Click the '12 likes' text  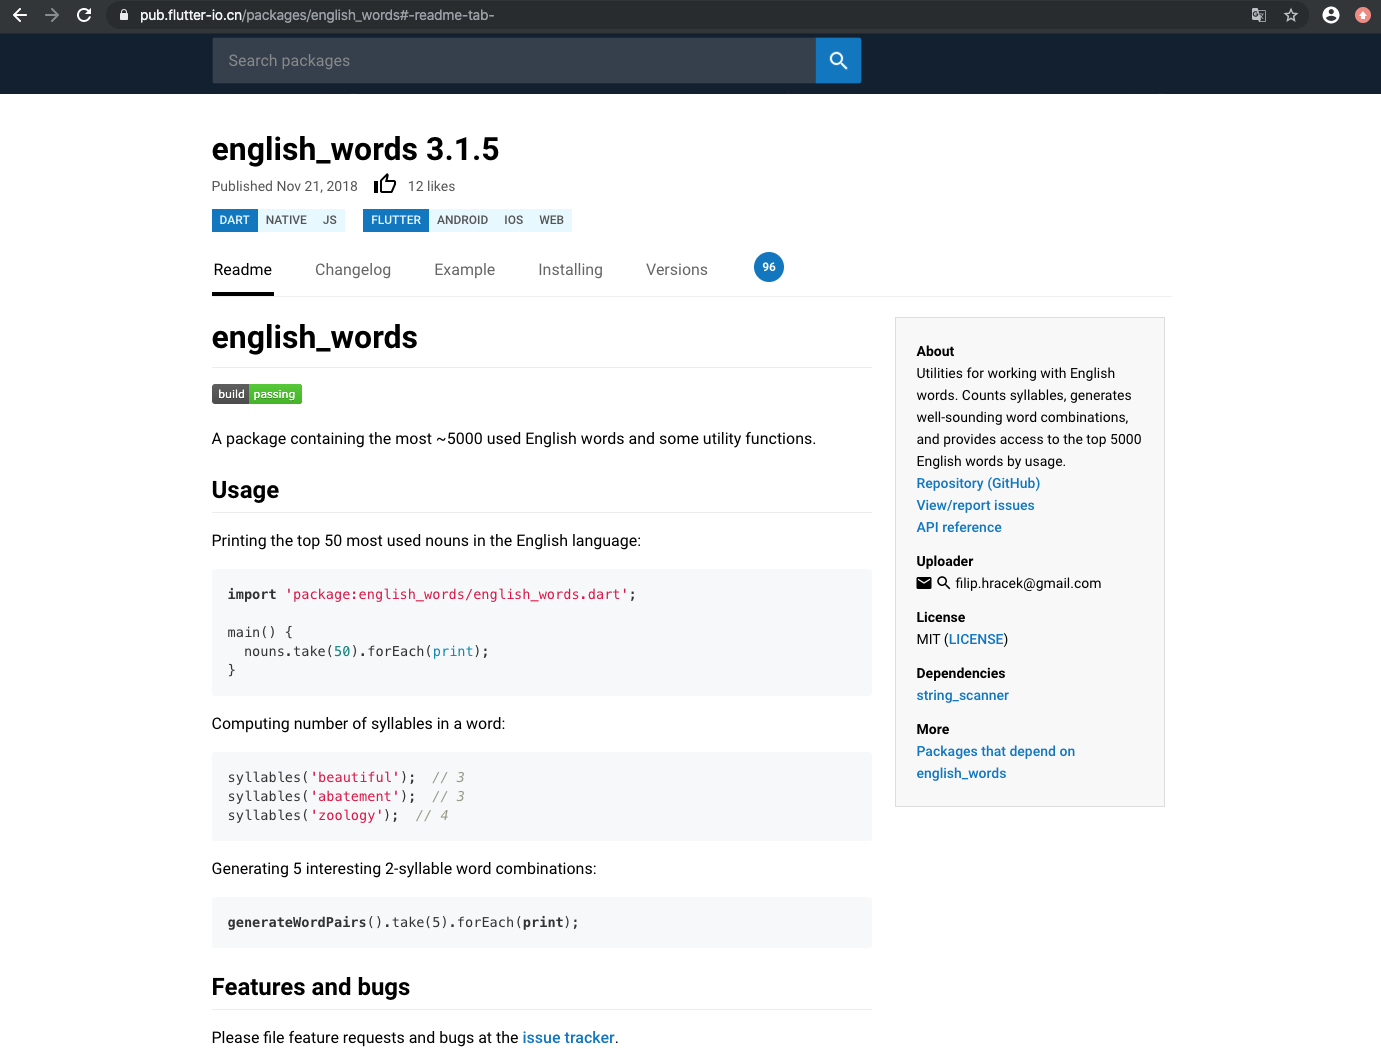pos(431,186)
